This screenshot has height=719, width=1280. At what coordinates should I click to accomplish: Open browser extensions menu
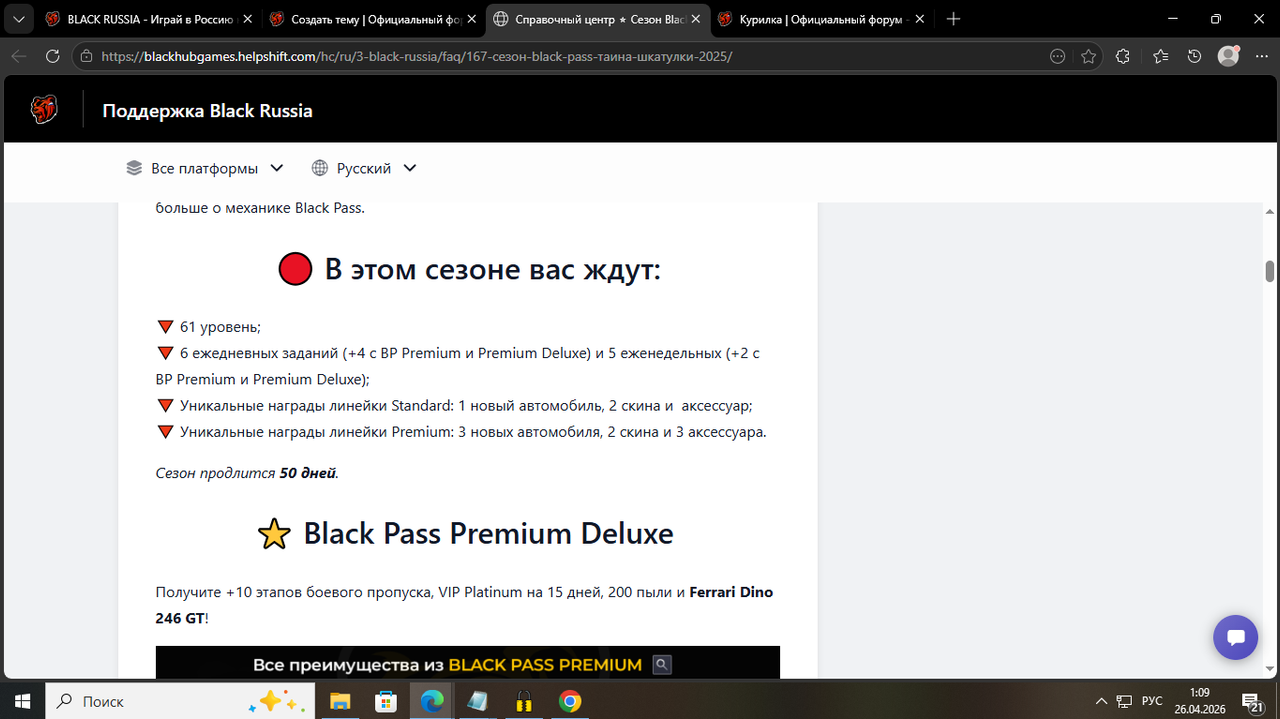tap(1123, 57)
